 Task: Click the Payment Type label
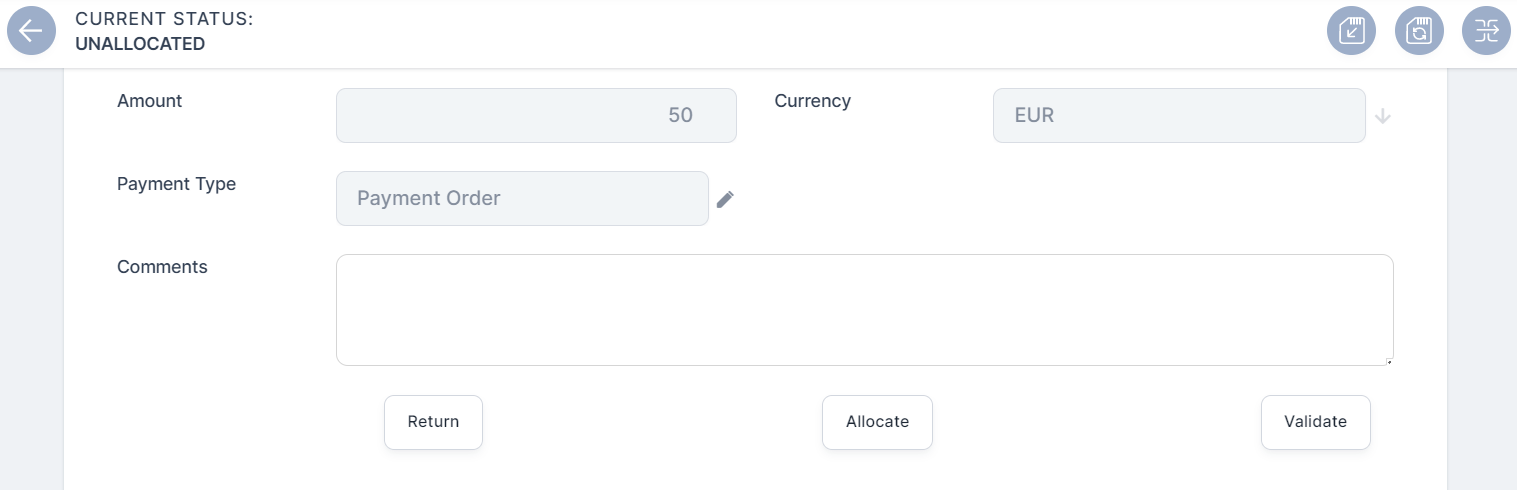[x=176, y=184]
